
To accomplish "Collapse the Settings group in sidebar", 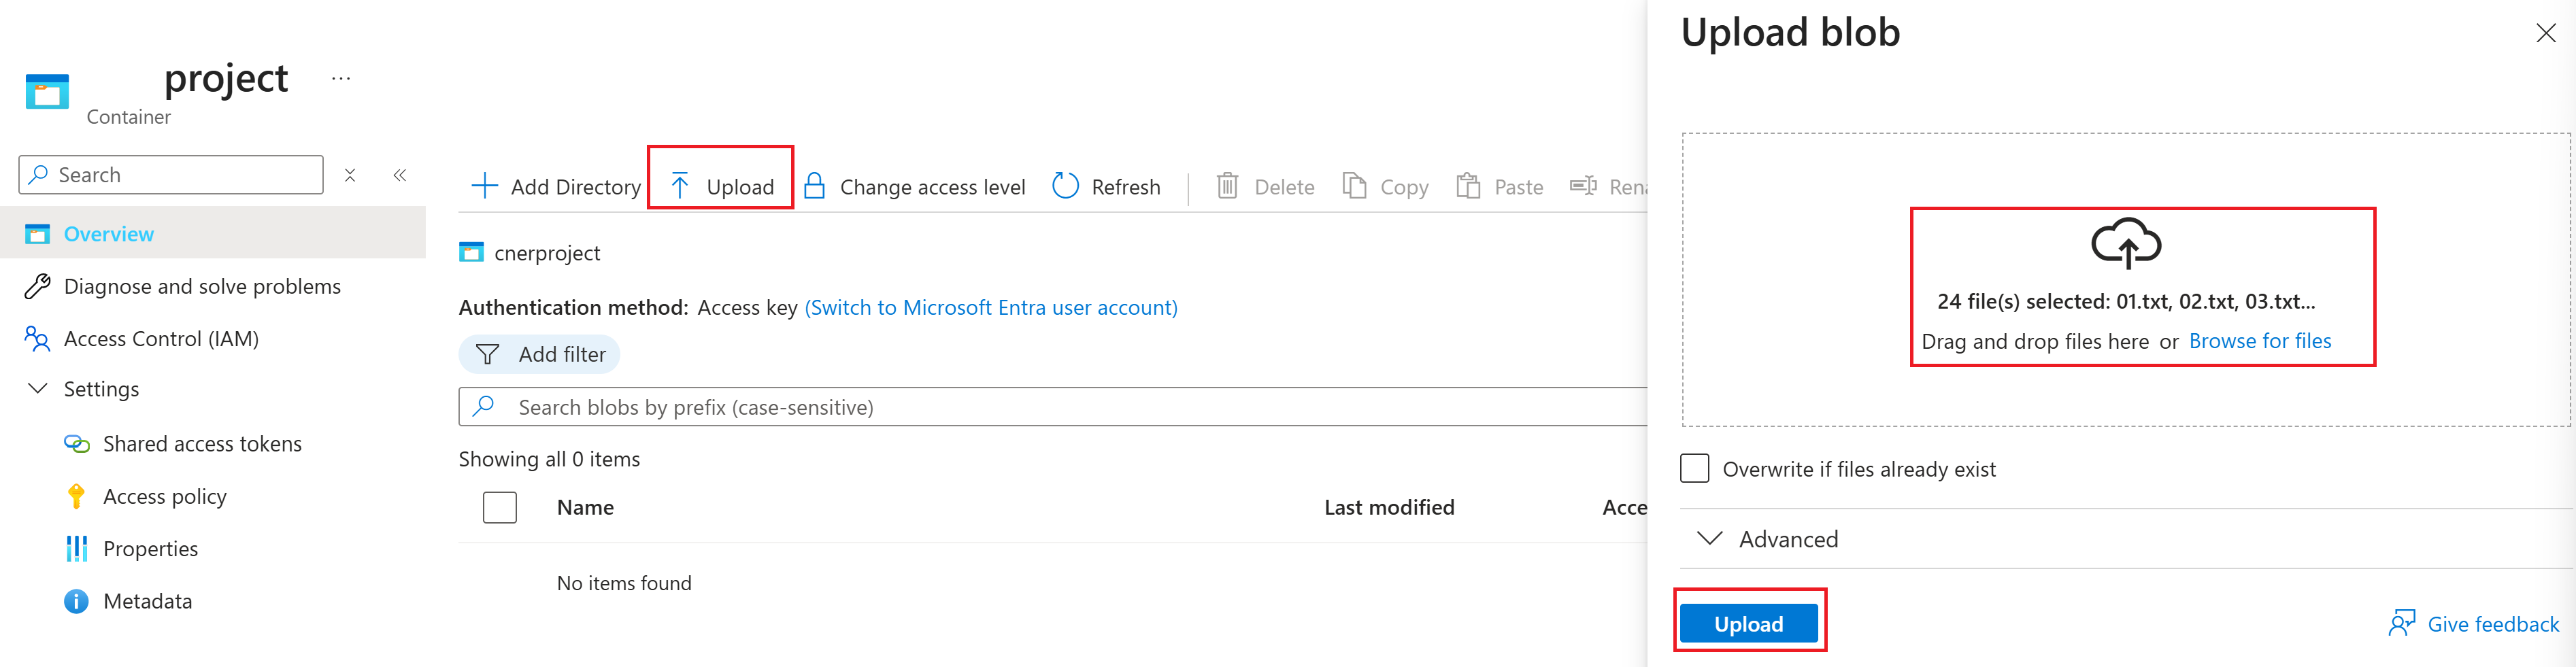I will [38, 389].
